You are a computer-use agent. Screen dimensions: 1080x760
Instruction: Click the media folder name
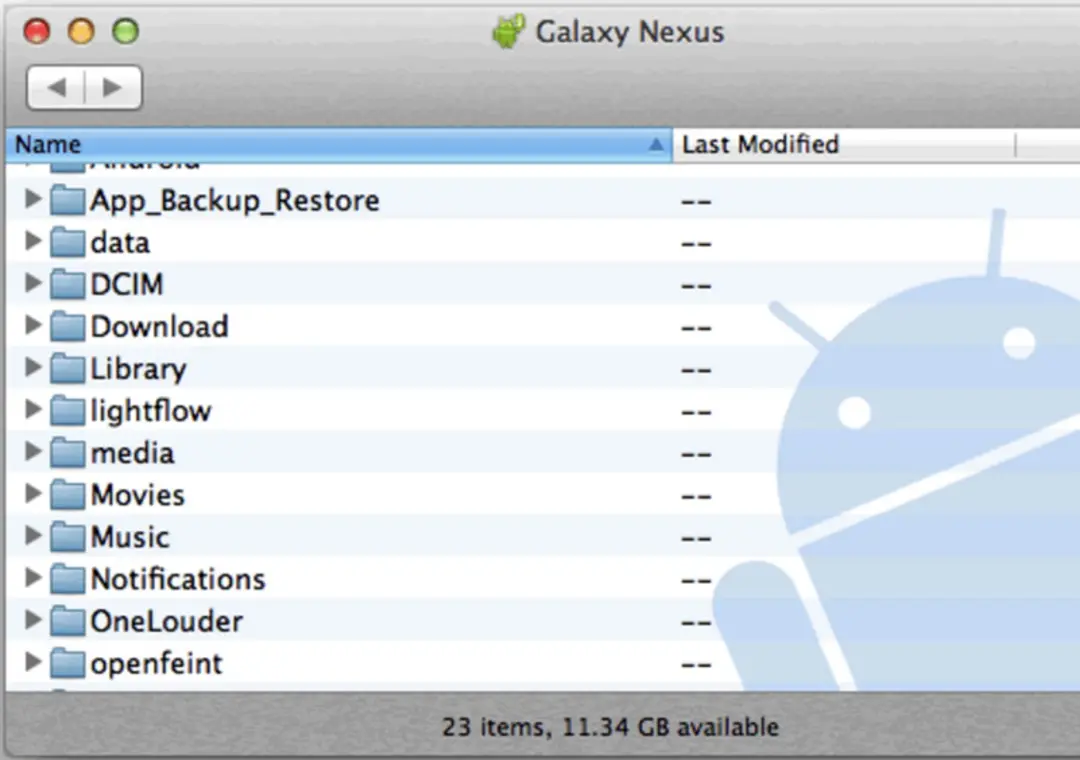click(x=132, y=453)
